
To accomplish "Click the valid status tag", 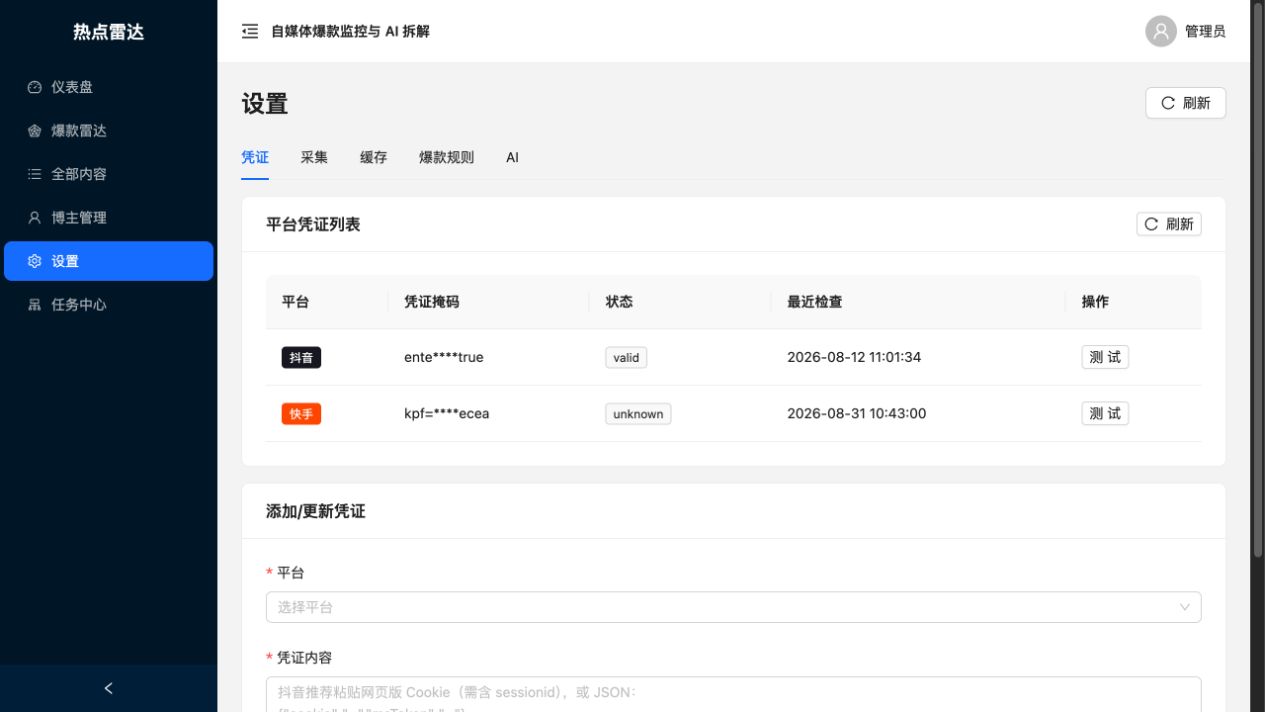I will click(x=626, y=357).
